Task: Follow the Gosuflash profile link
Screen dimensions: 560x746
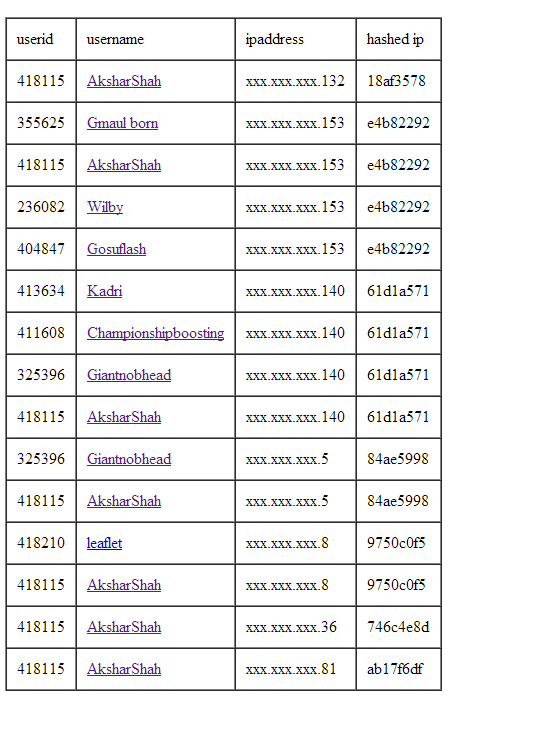Action: 116,249
